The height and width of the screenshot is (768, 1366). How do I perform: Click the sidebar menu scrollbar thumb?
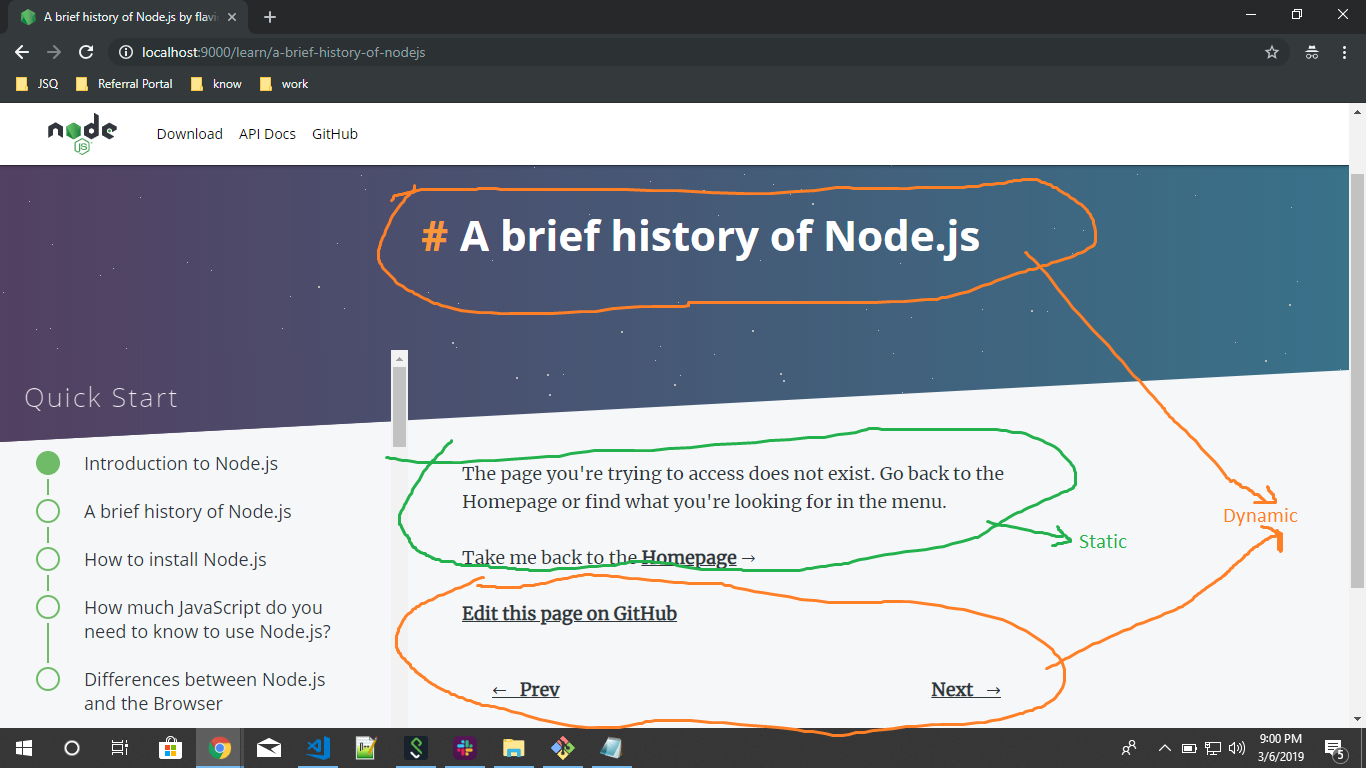point(400,407)
